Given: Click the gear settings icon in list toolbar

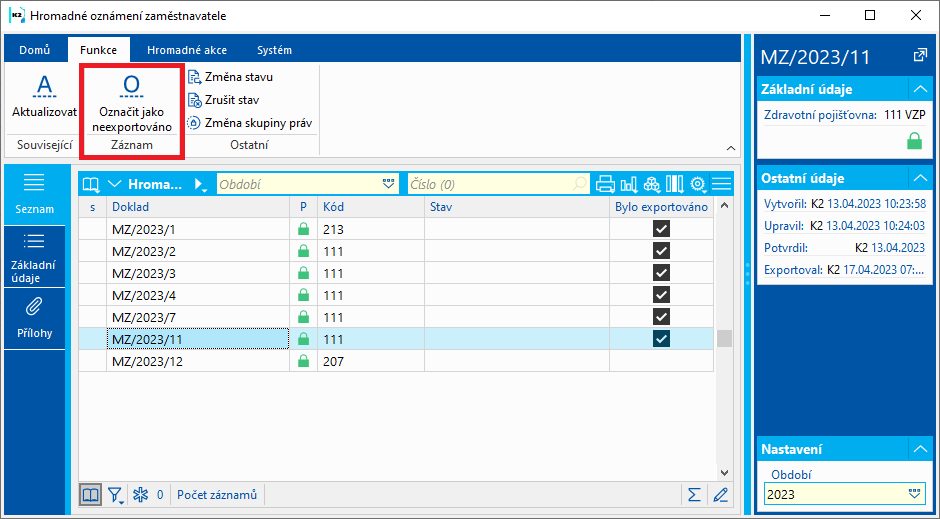Looking at the screenshot, I should click(x=698, y=184).
